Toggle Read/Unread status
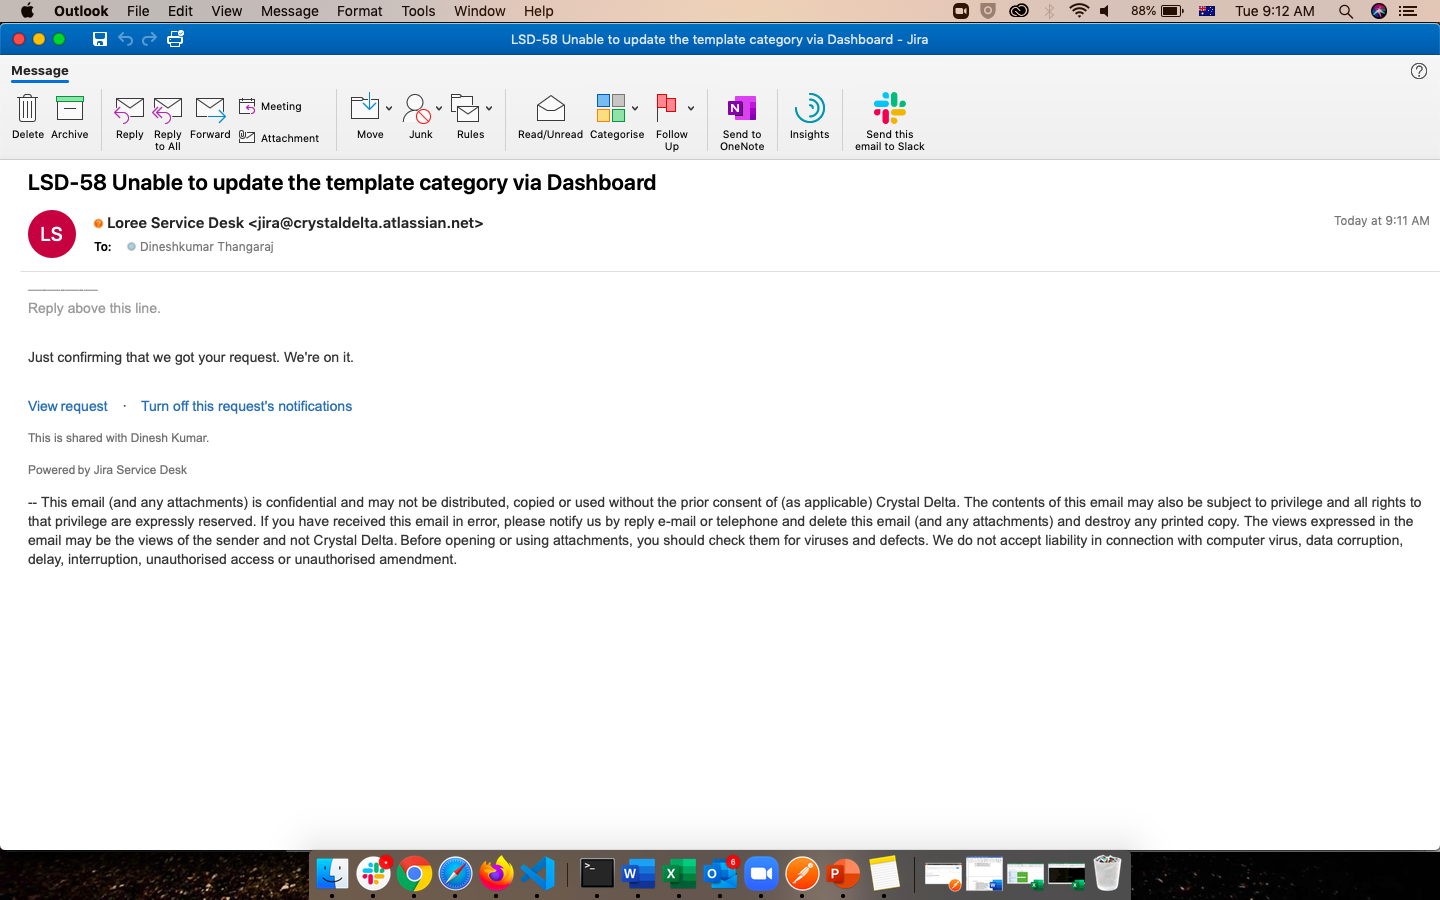 (550, 118)
